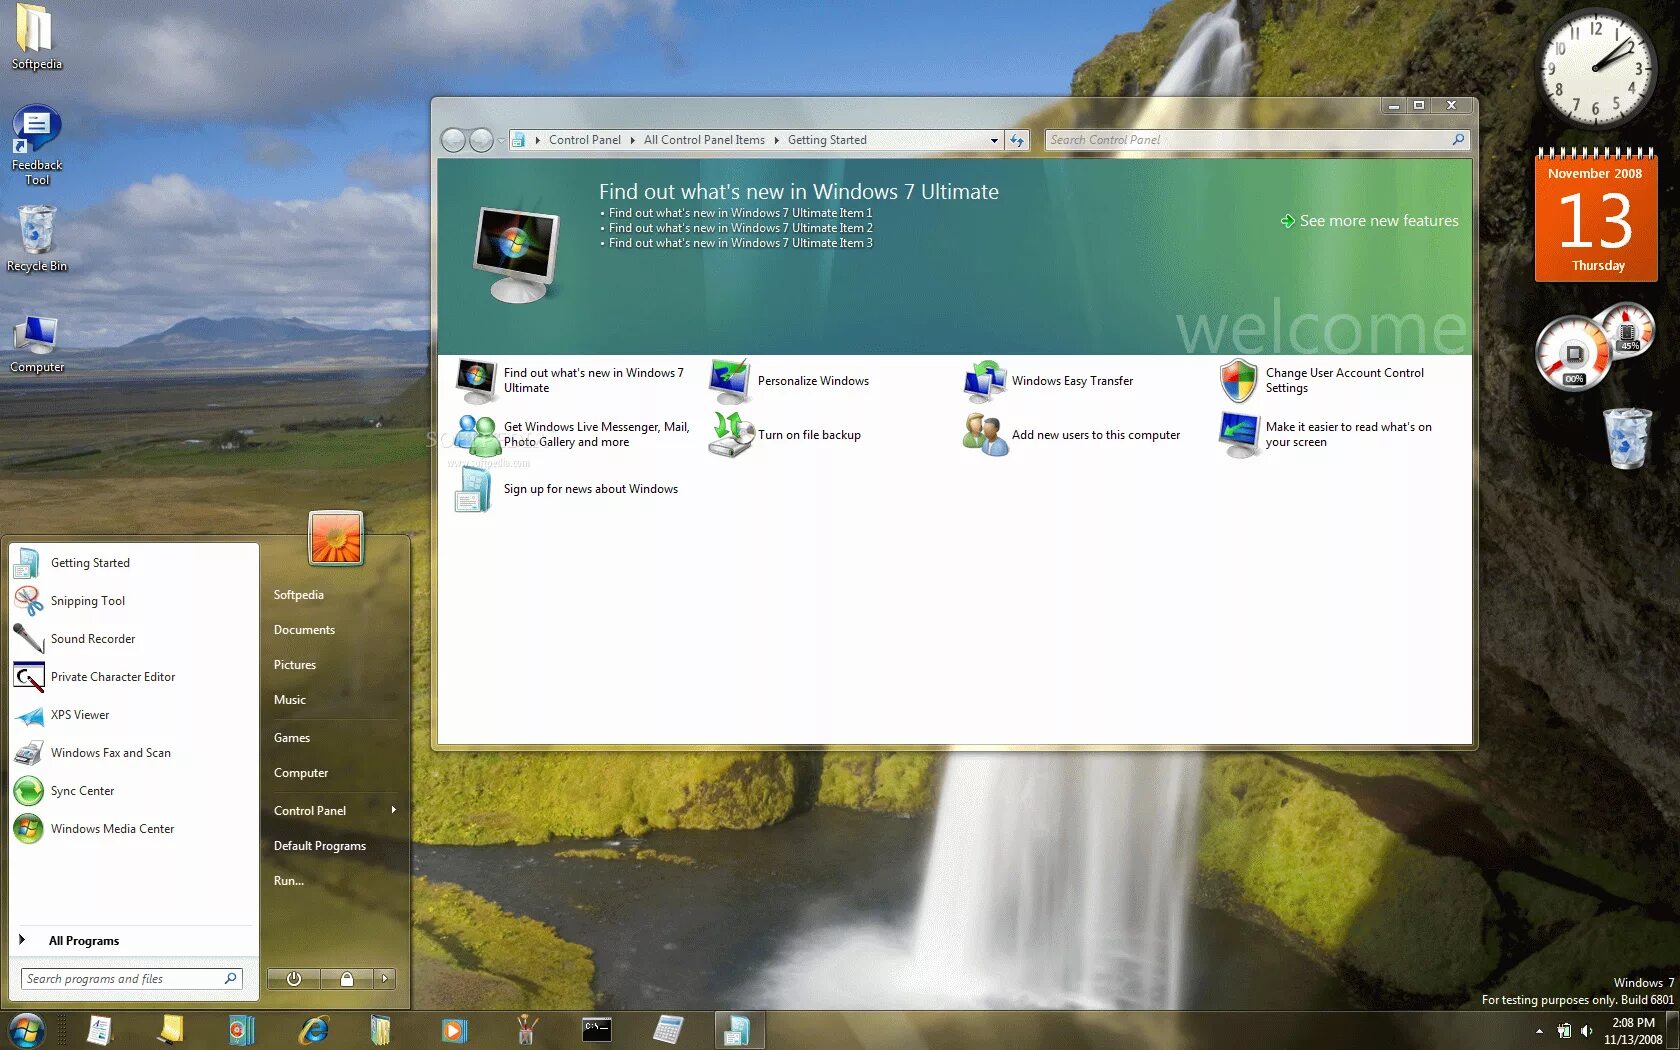
Task: Select the active Getting Started taskbar button
Action: (x=739, y=1030)
